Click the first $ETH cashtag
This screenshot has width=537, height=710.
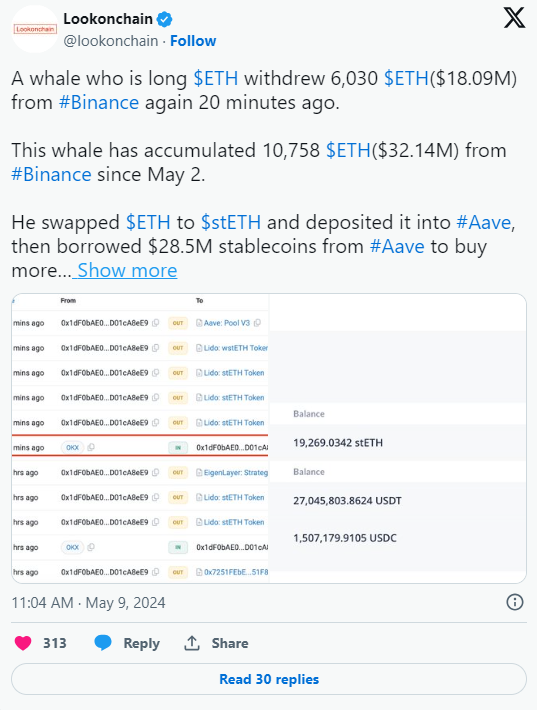point(216,78)
